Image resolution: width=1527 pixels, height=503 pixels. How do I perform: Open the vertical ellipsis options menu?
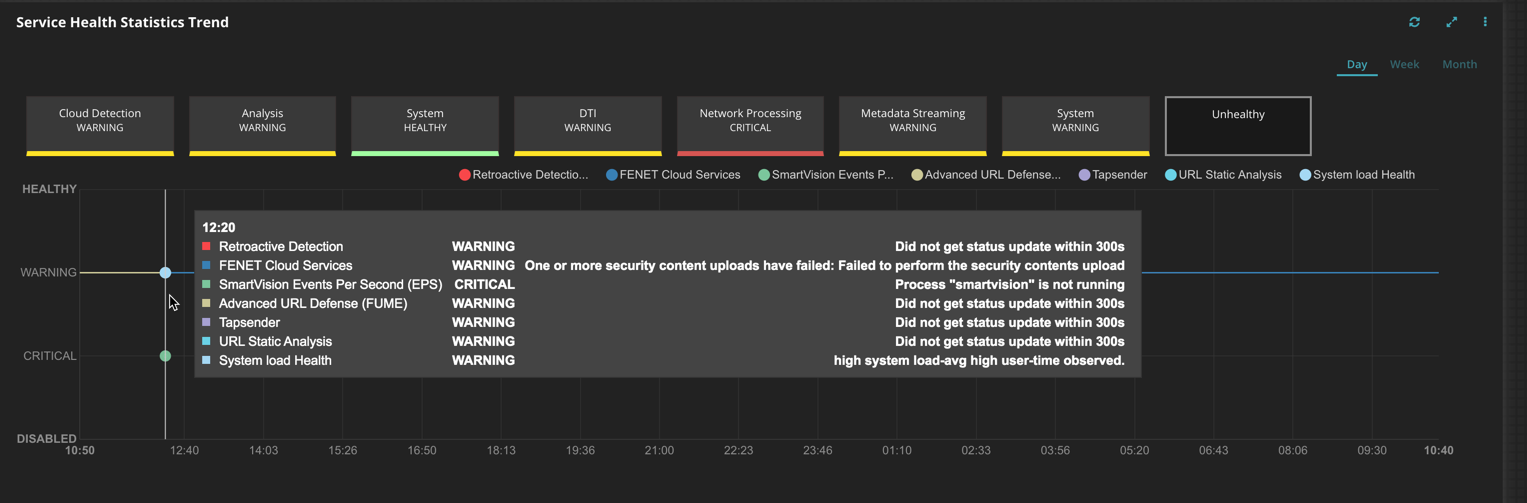tap(1485, 22)
